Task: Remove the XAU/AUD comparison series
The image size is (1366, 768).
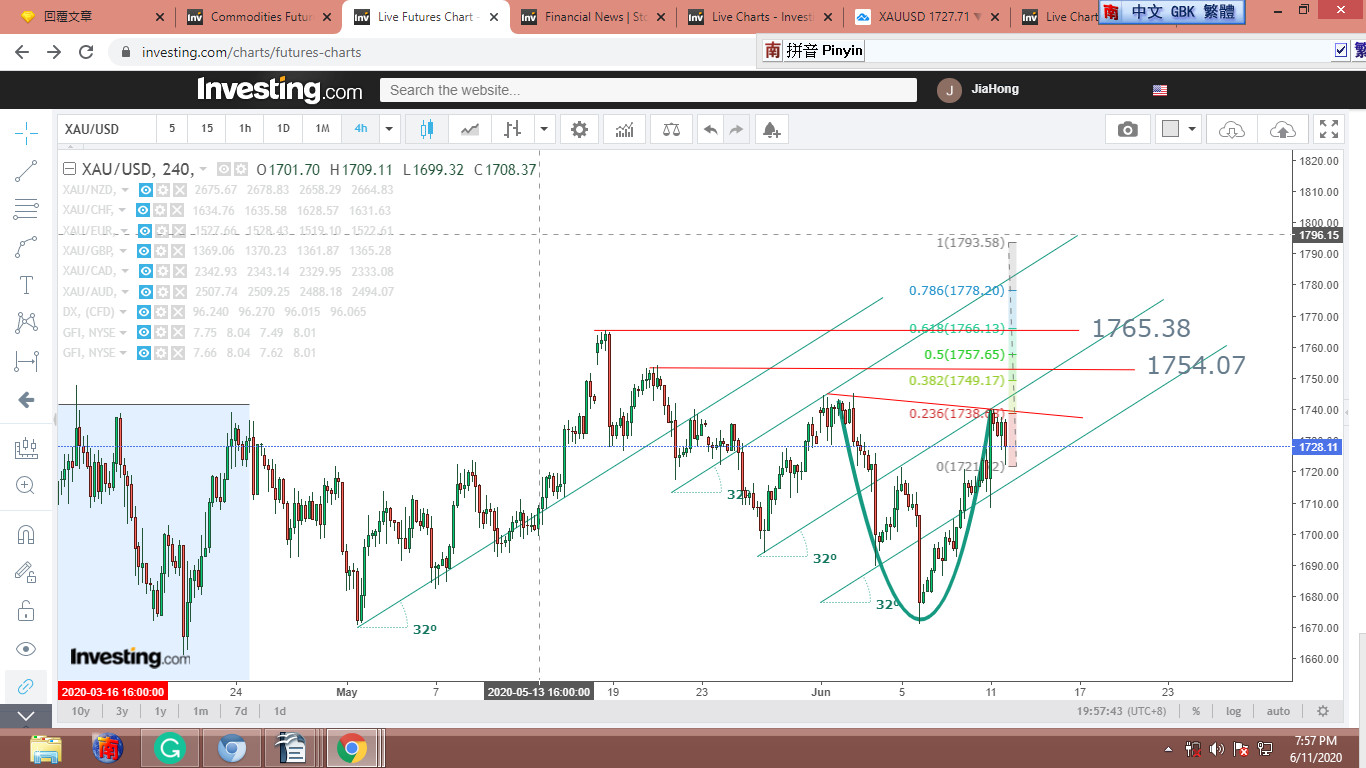Action: 178,292
